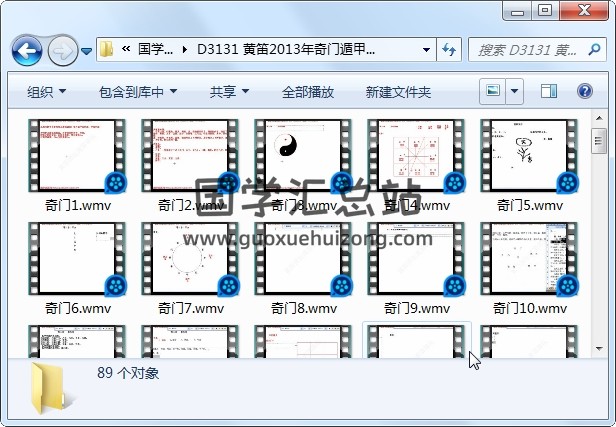This screenshot has width=616, height=427.
Task: Click the file name 奇门6.wmv
Action: [78, 308]
